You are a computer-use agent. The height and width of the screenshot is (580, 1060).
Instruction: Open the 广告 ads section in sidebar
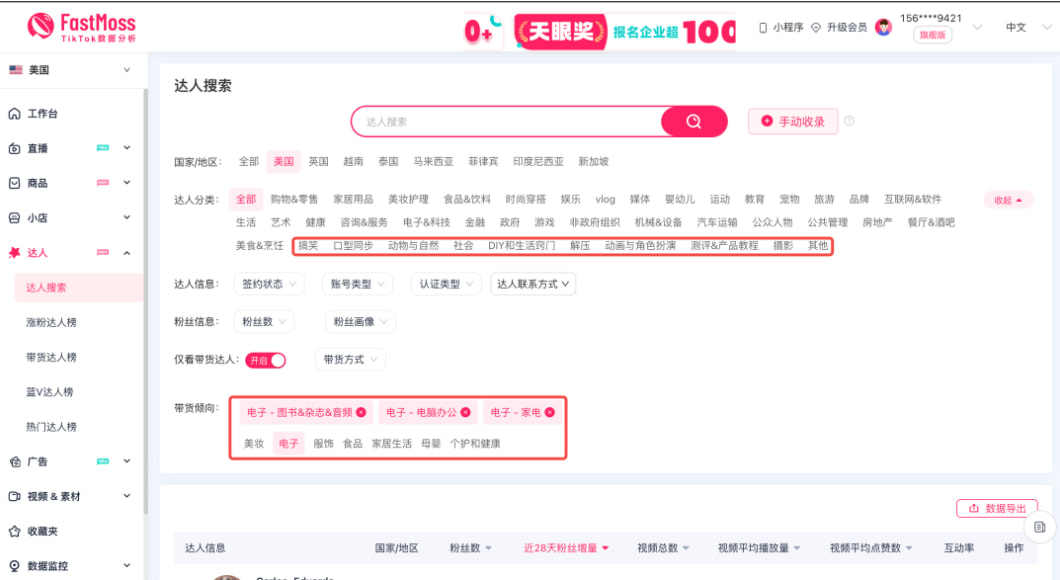(x=40, y=462)
